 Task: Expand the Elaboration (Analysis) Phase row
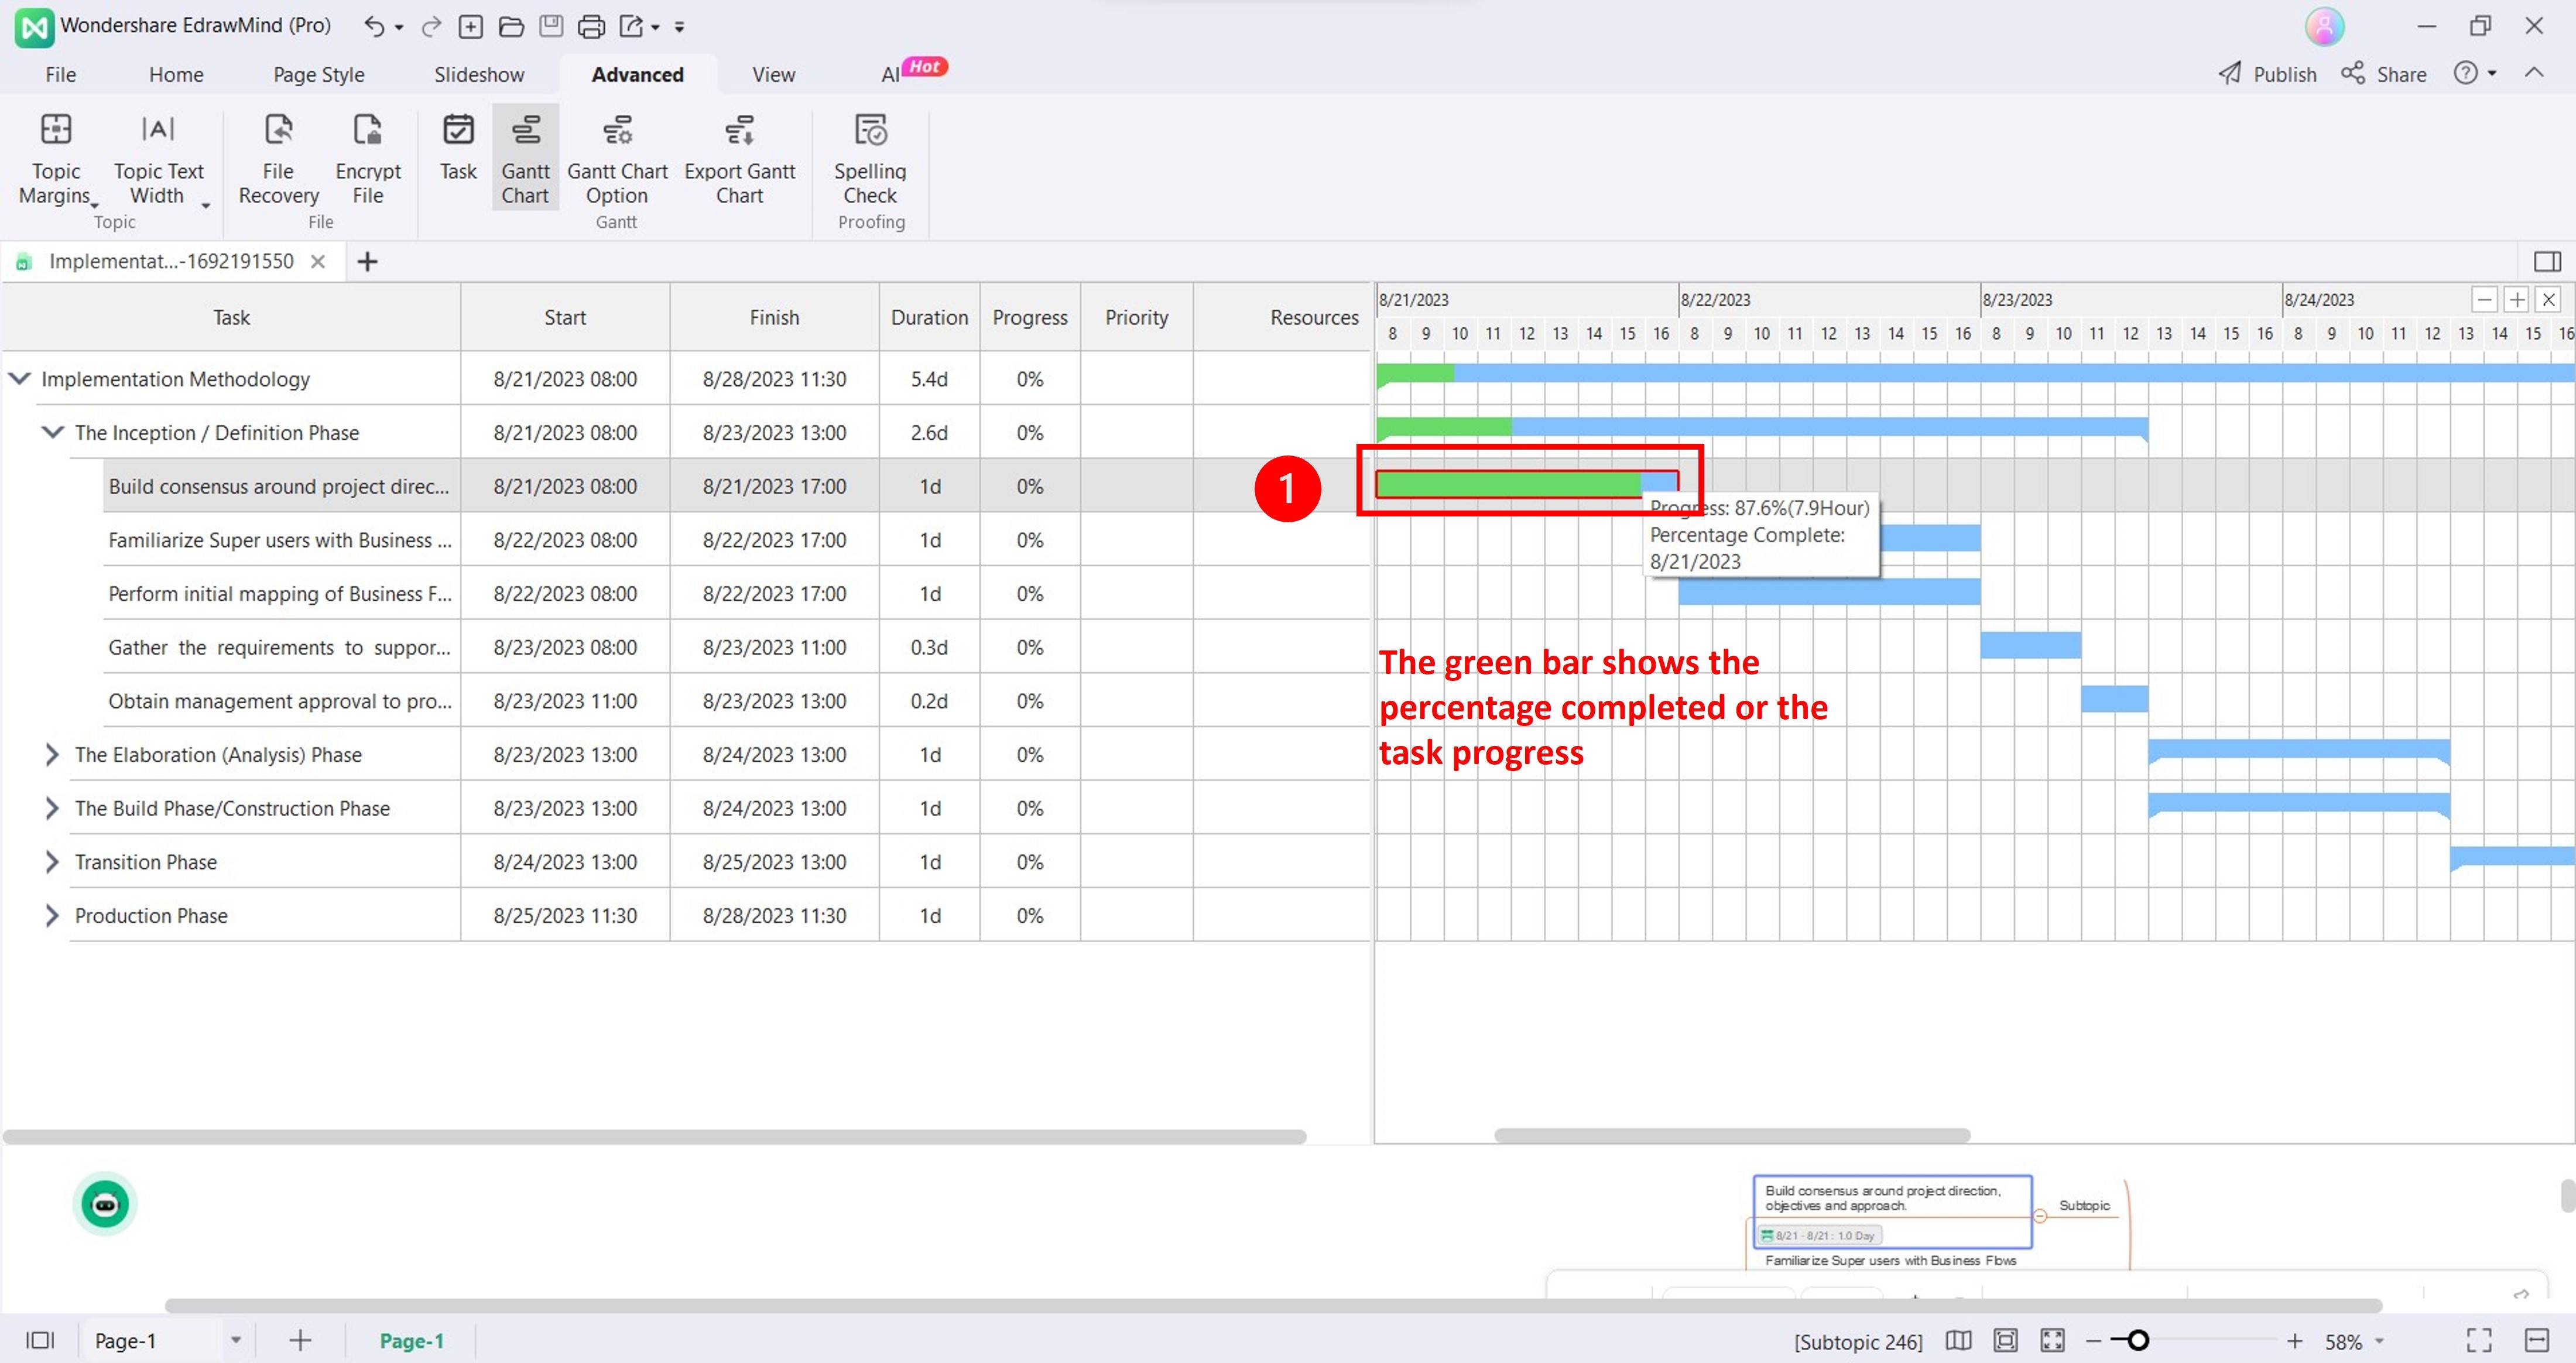click(x=52, y=755)
